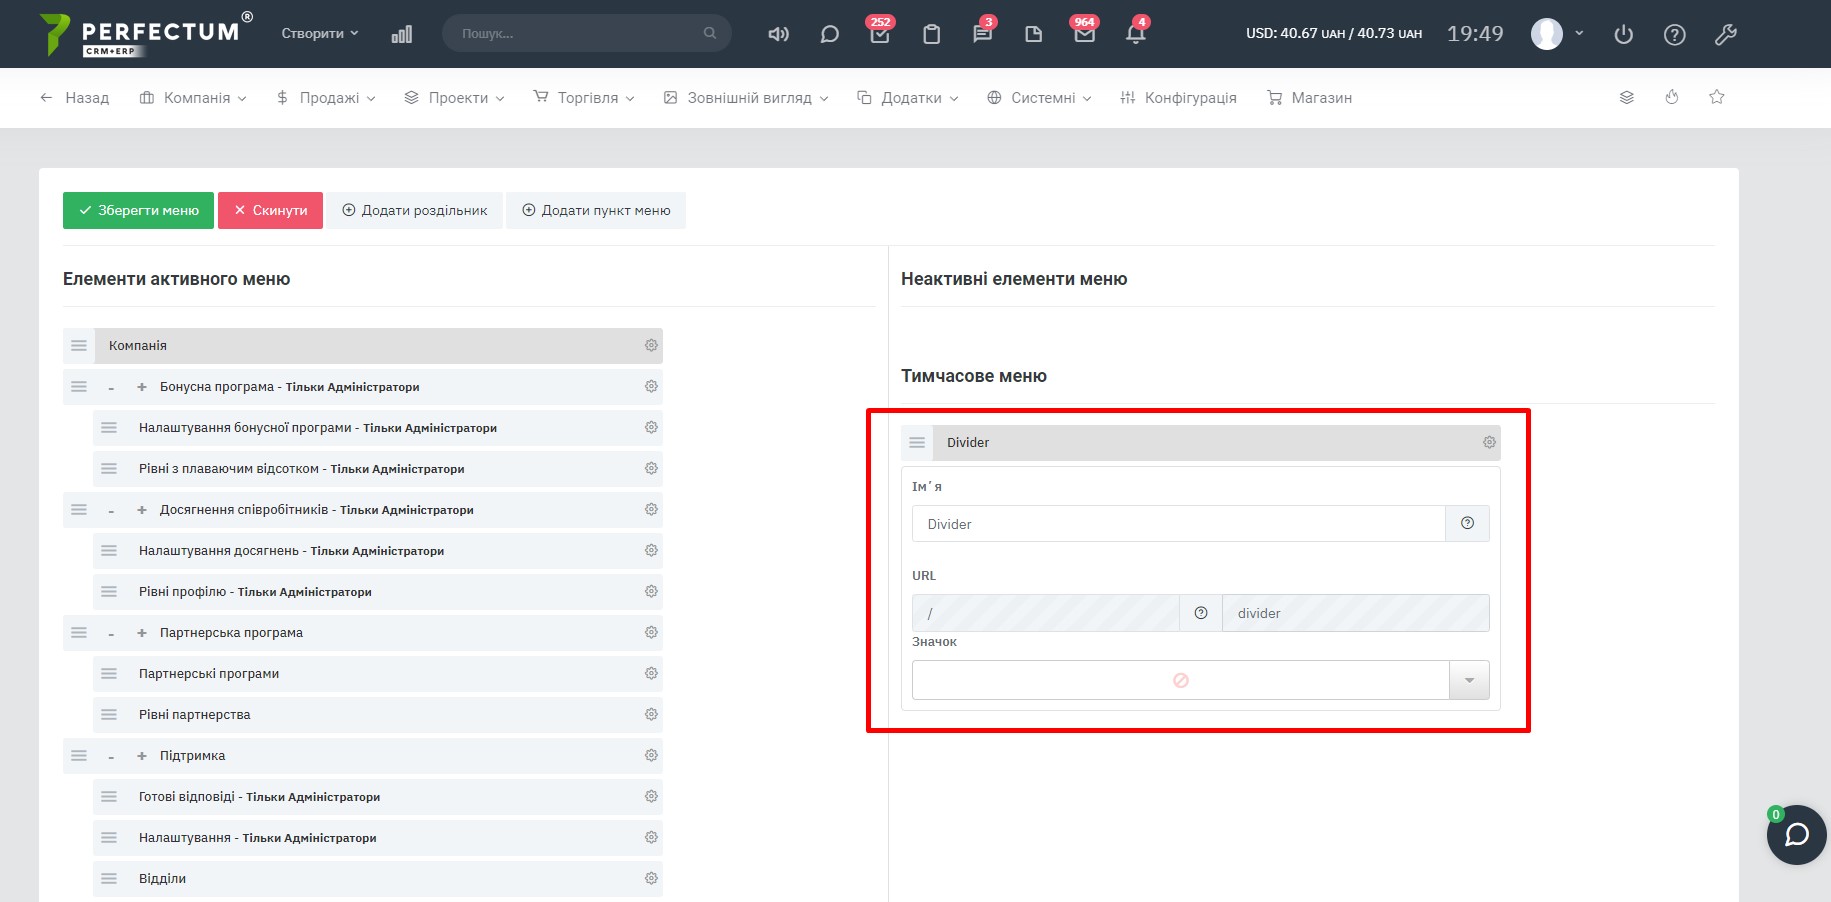Viewport: 1831px width, 902px height.
Task: Open tasks icon with 252 badge
Action: 880,34
